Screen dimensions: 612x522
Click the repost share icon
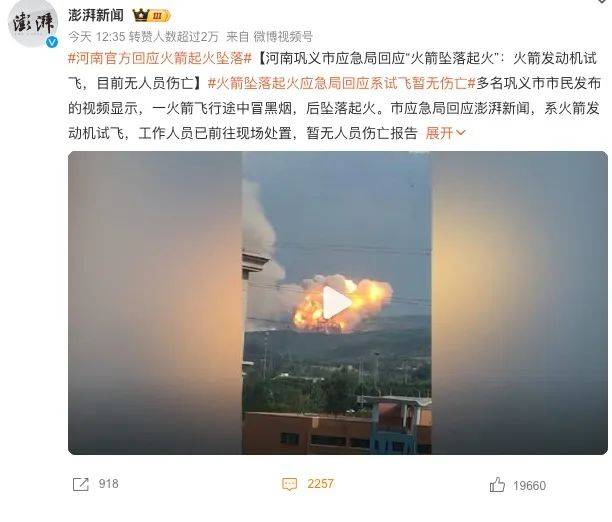click(81, 485)
